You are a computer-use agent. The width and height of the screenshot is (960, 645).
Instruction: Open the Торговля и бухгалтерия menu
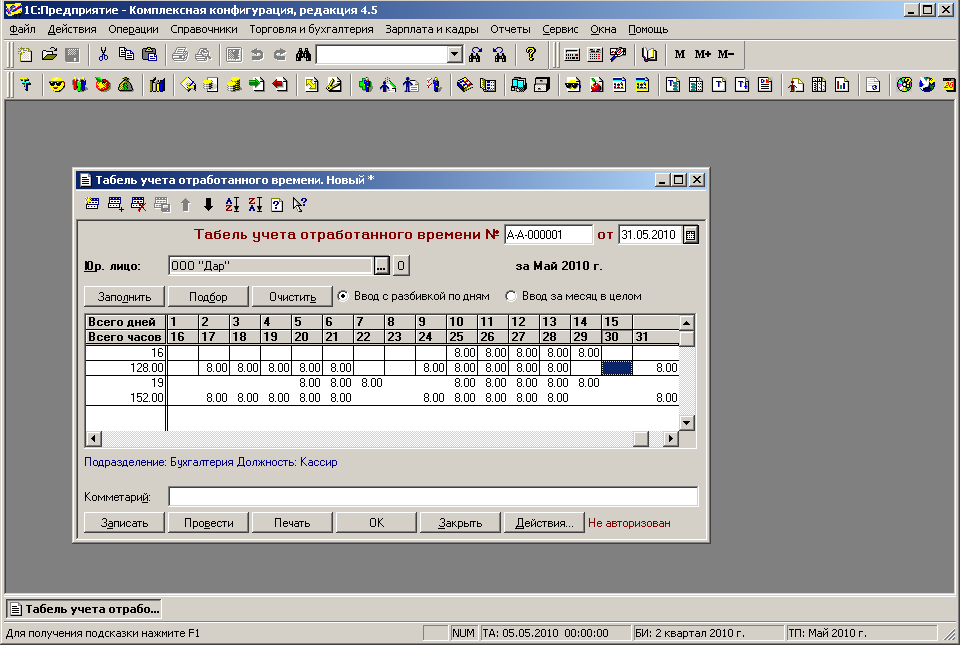click(311, 29)
